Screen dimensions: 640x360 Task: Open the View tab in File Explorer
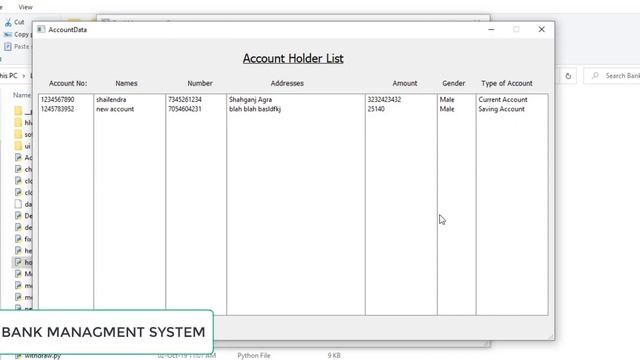[25, 7]
